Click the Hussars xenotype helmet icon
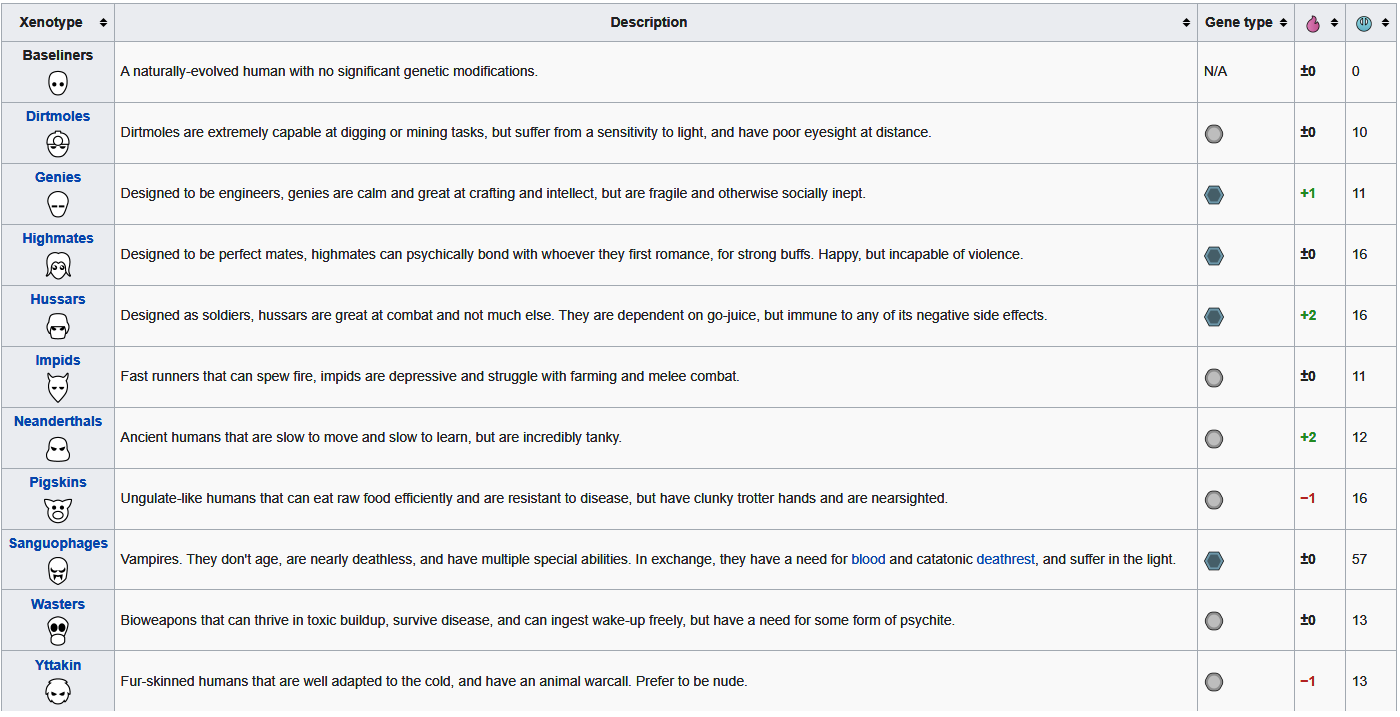This screenshot has width=1400, height=717. (x=58, y=327)
